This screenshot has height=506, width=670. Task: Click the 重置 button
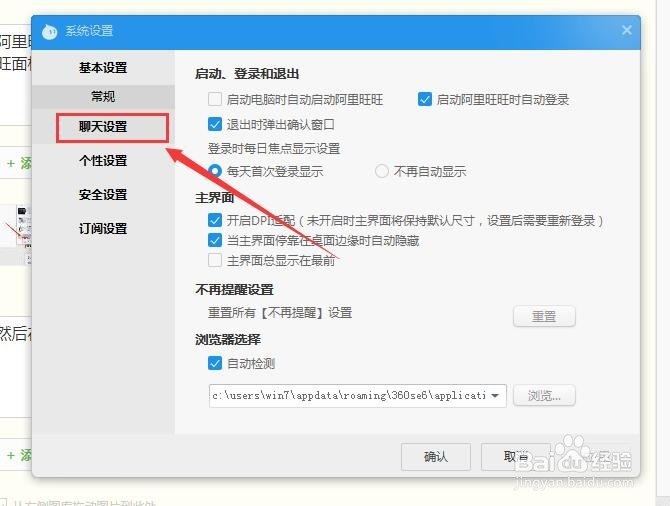(544, 317)
